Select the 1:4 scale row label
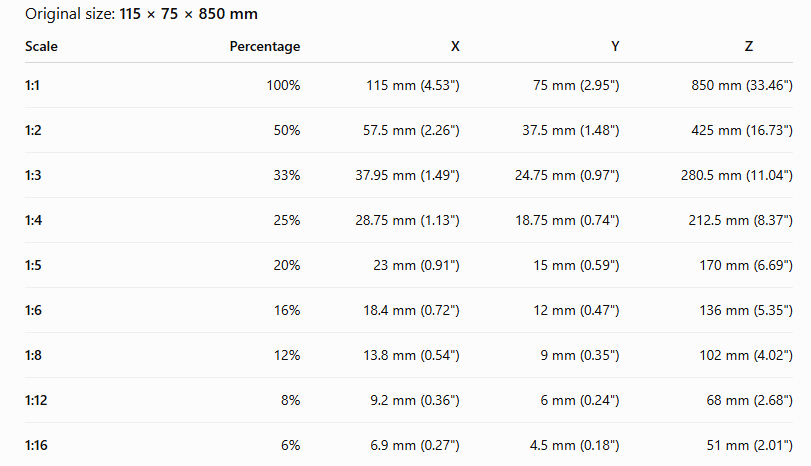811x466 pixels. point(33,220)
